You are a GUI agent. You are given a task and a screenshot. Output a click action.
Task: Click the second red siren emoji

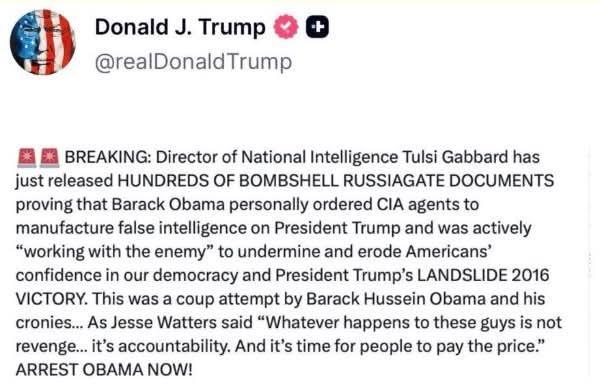[50, 158]
